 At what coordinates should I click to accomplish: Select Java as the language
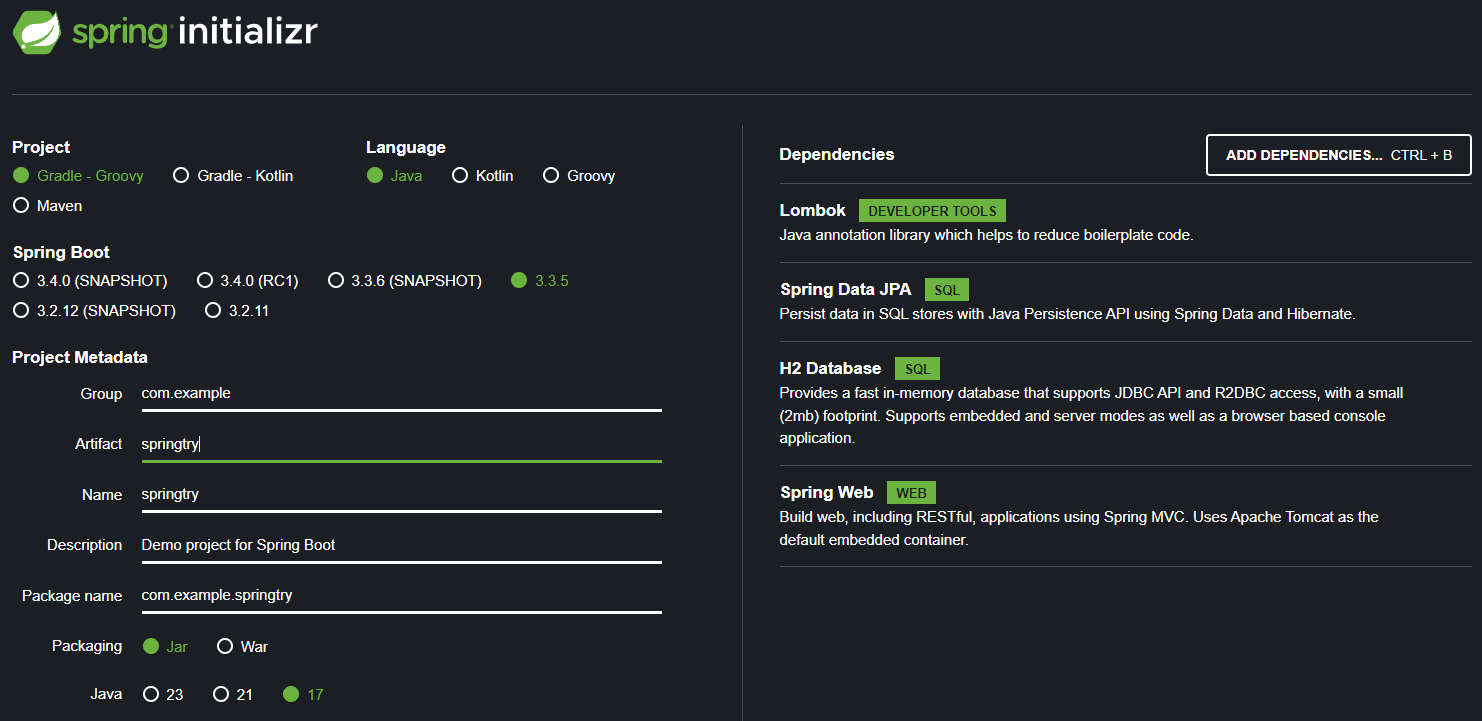point(394,176)
